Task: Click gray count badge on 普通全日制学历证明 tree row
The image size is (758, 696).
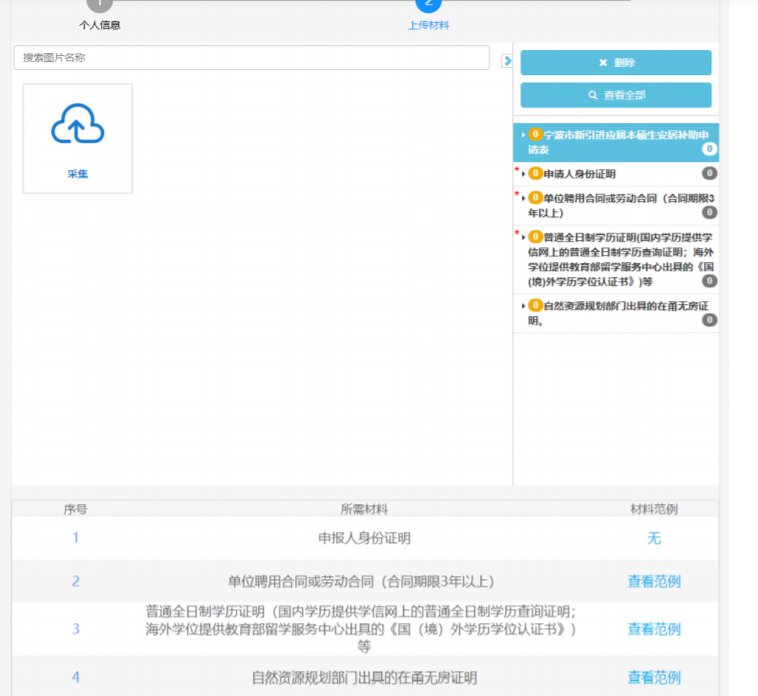Action: [x=709, y=281]
